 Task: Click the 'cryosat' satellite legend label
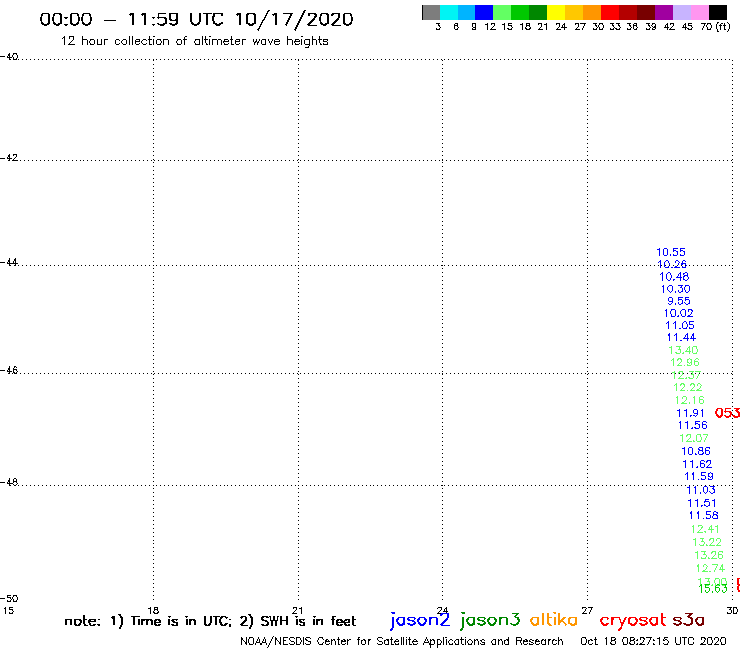point(633,621)
